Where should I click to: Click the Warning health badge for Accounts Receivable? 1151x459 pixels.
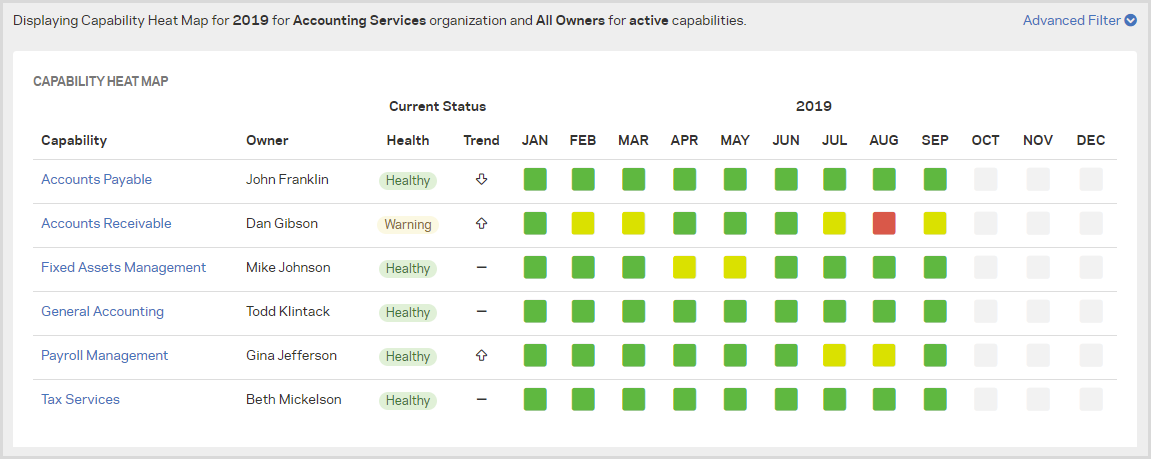coord(408,225)
